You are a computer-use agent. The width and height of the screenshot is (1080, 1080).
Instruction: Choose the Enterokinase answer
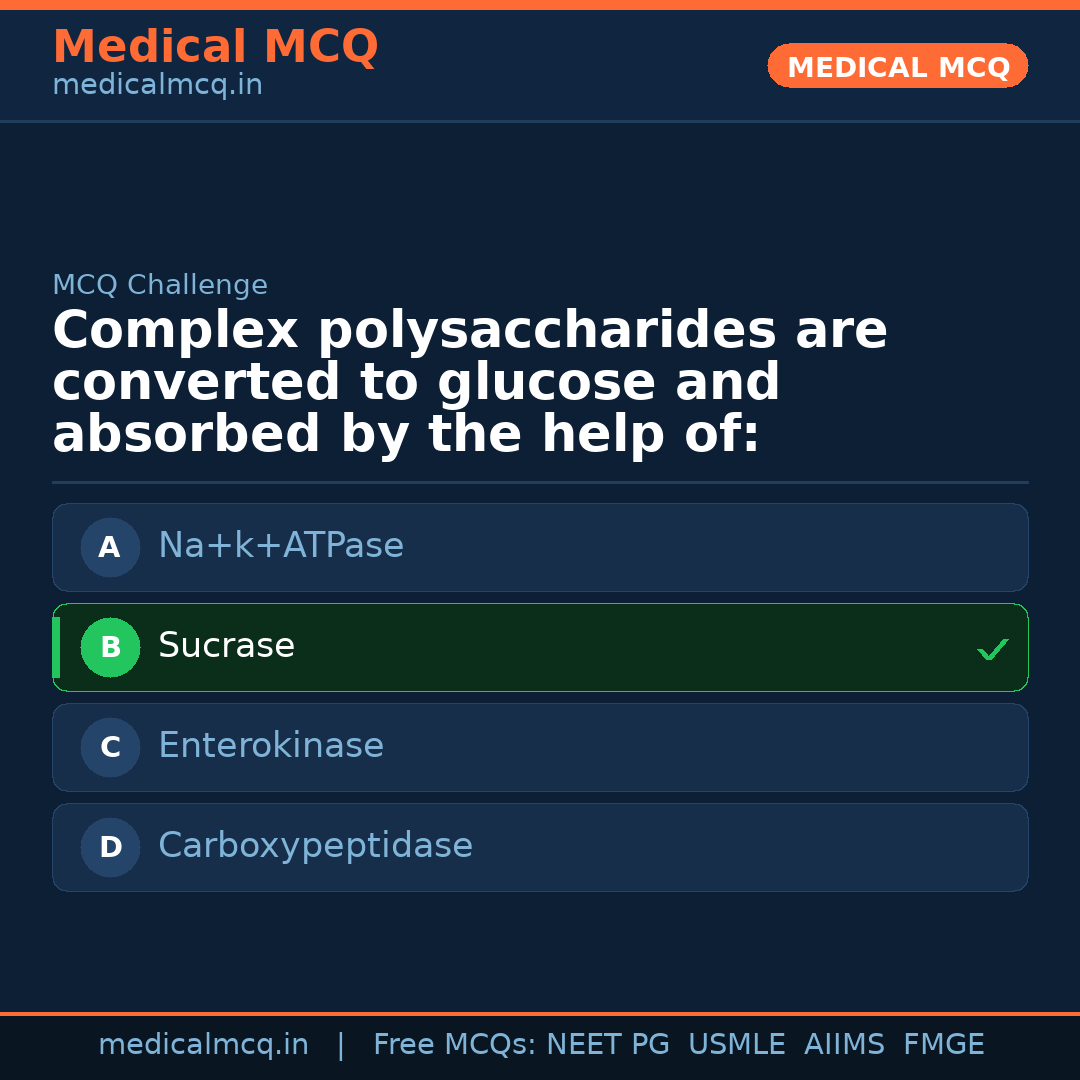pyautogui.click(x=271, y=746)
